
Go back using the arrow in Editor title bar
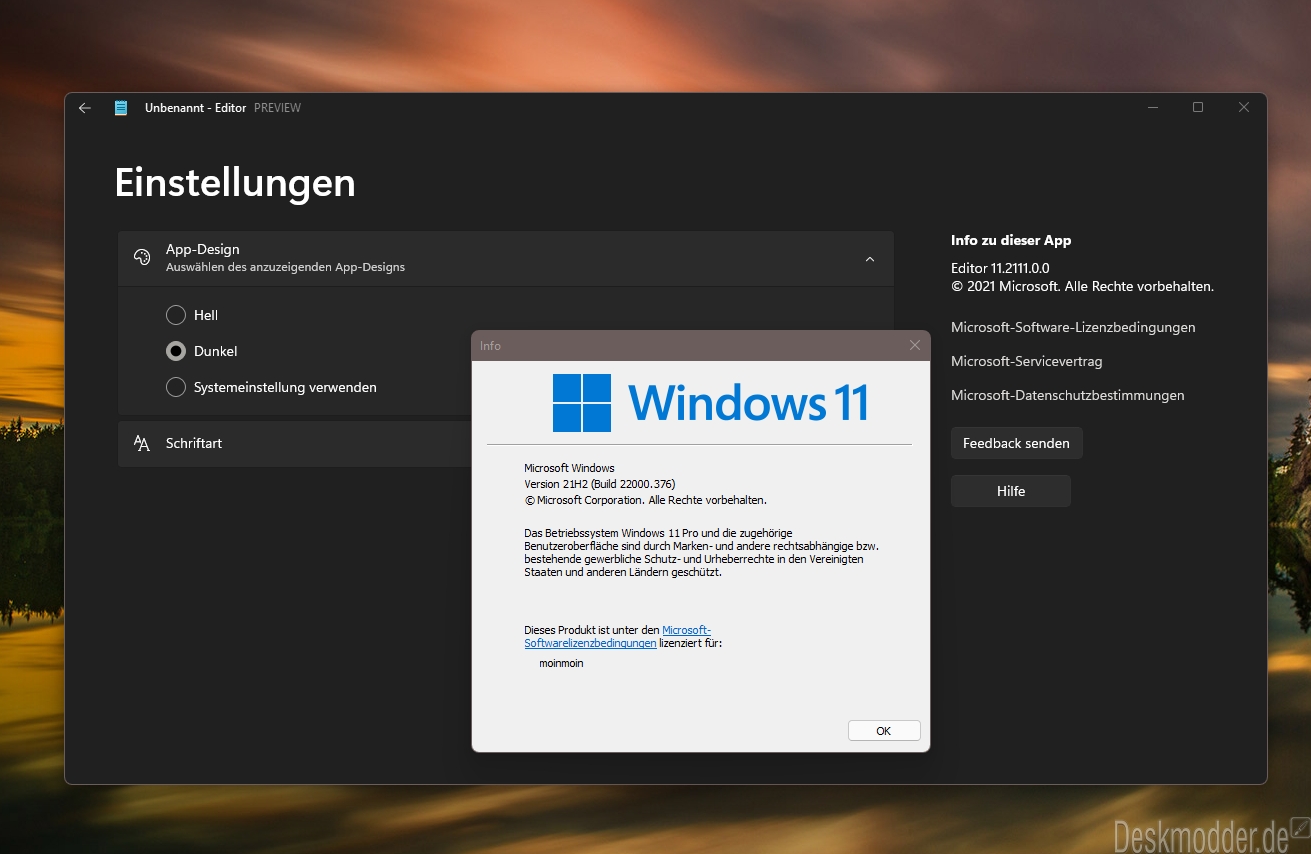tap(85, 108)
